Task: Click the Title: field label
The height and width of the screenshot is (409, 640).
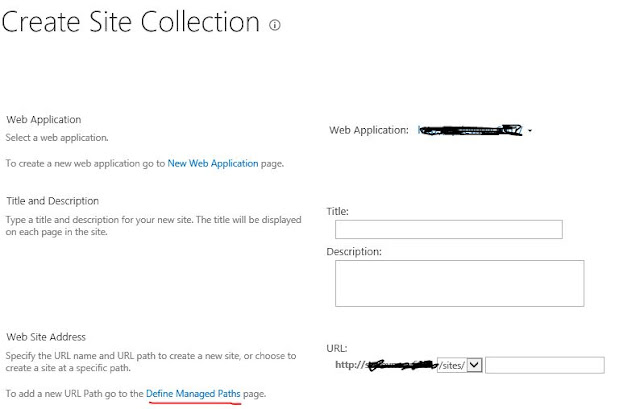Action: pos(338,211)
